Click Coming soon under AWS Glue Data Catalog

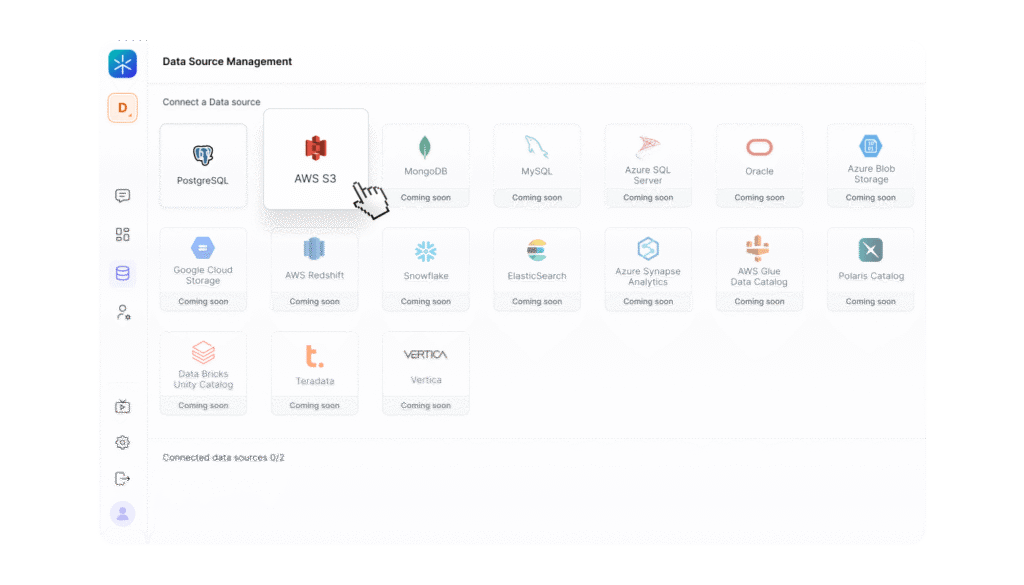(759, 302)
